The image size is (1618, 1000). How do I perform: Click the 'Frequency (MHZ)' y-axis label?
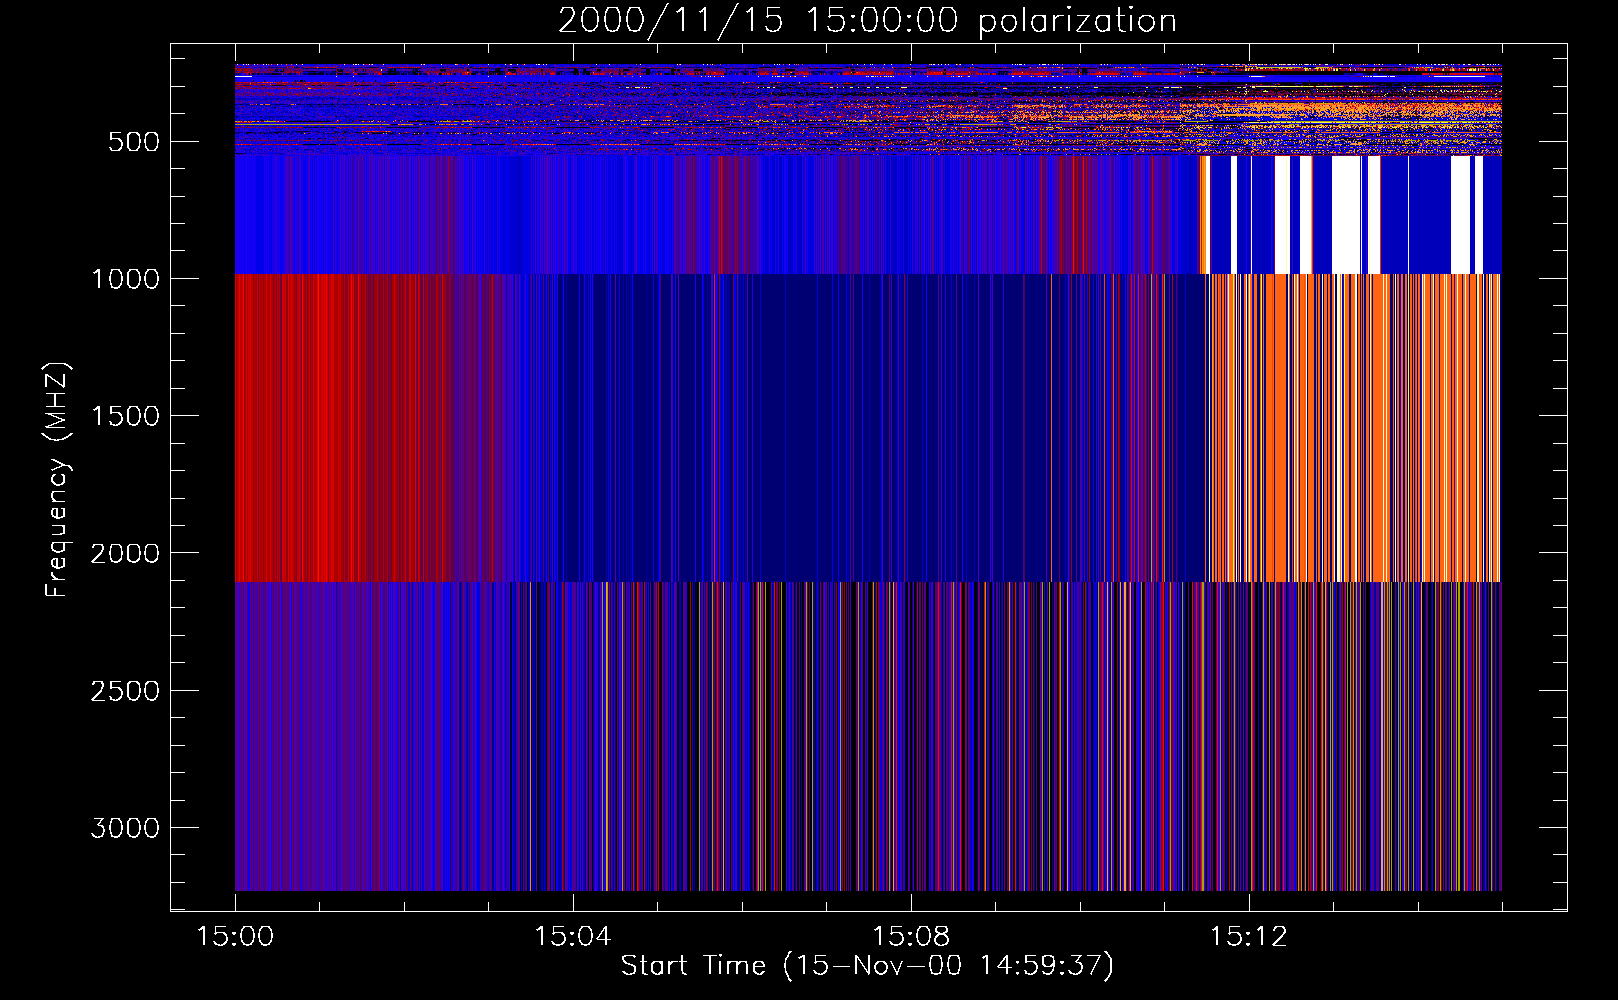click(57, 479)
